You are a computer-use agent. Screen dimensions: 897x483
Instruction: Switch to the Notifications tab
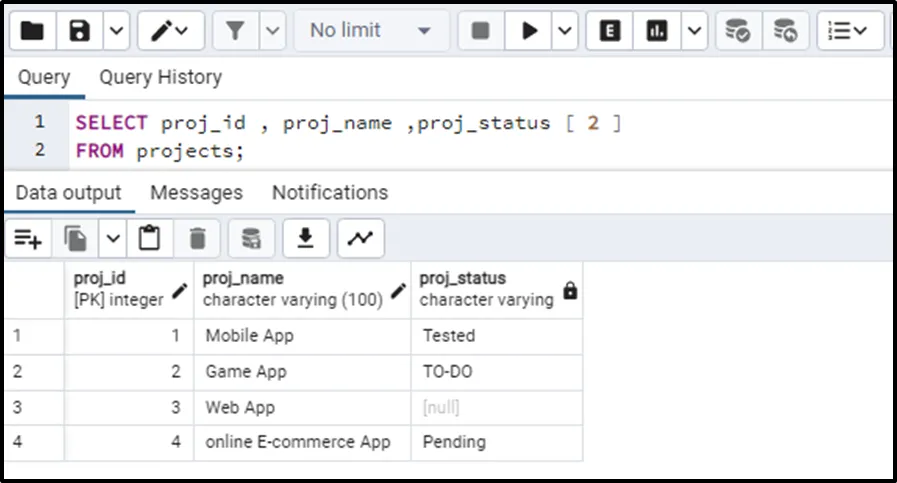(x=330, y=192)
